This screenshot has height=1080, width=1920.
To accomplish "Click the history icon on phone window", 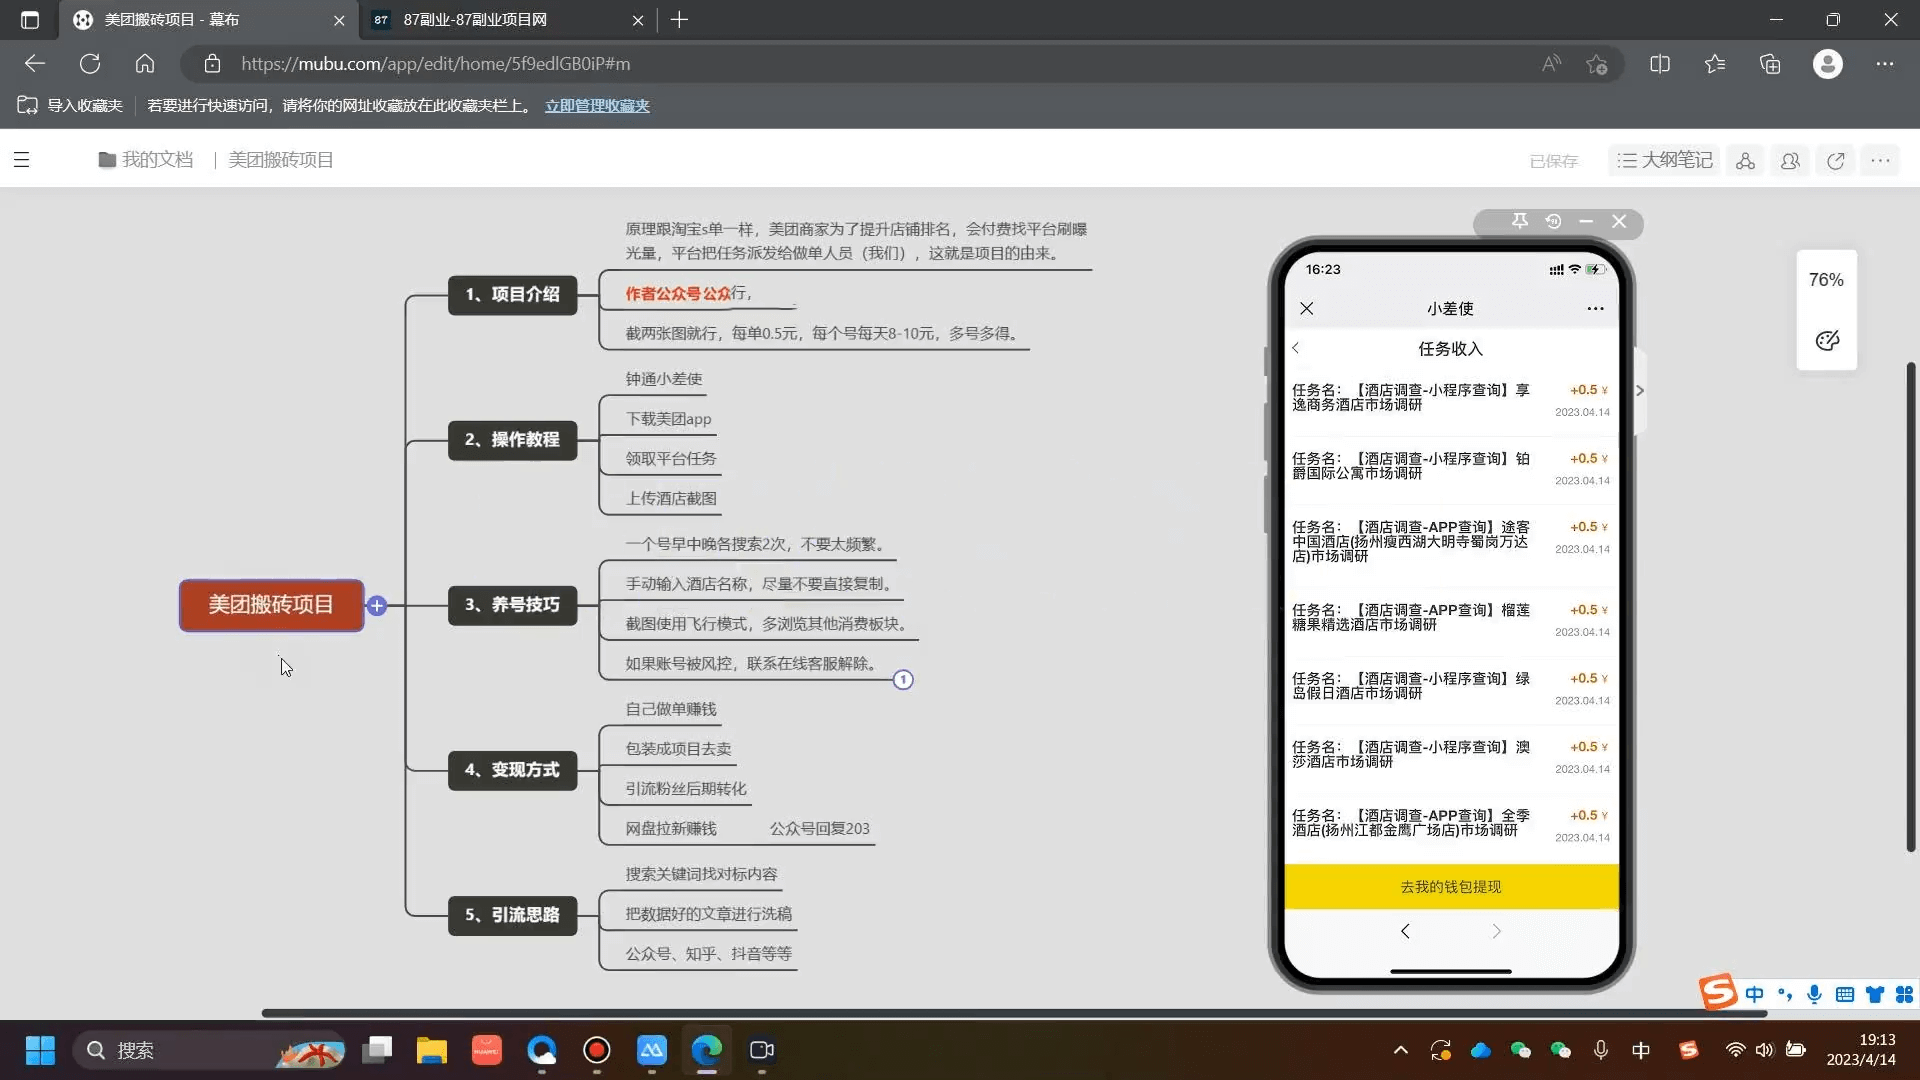I will click(1553, 221).
